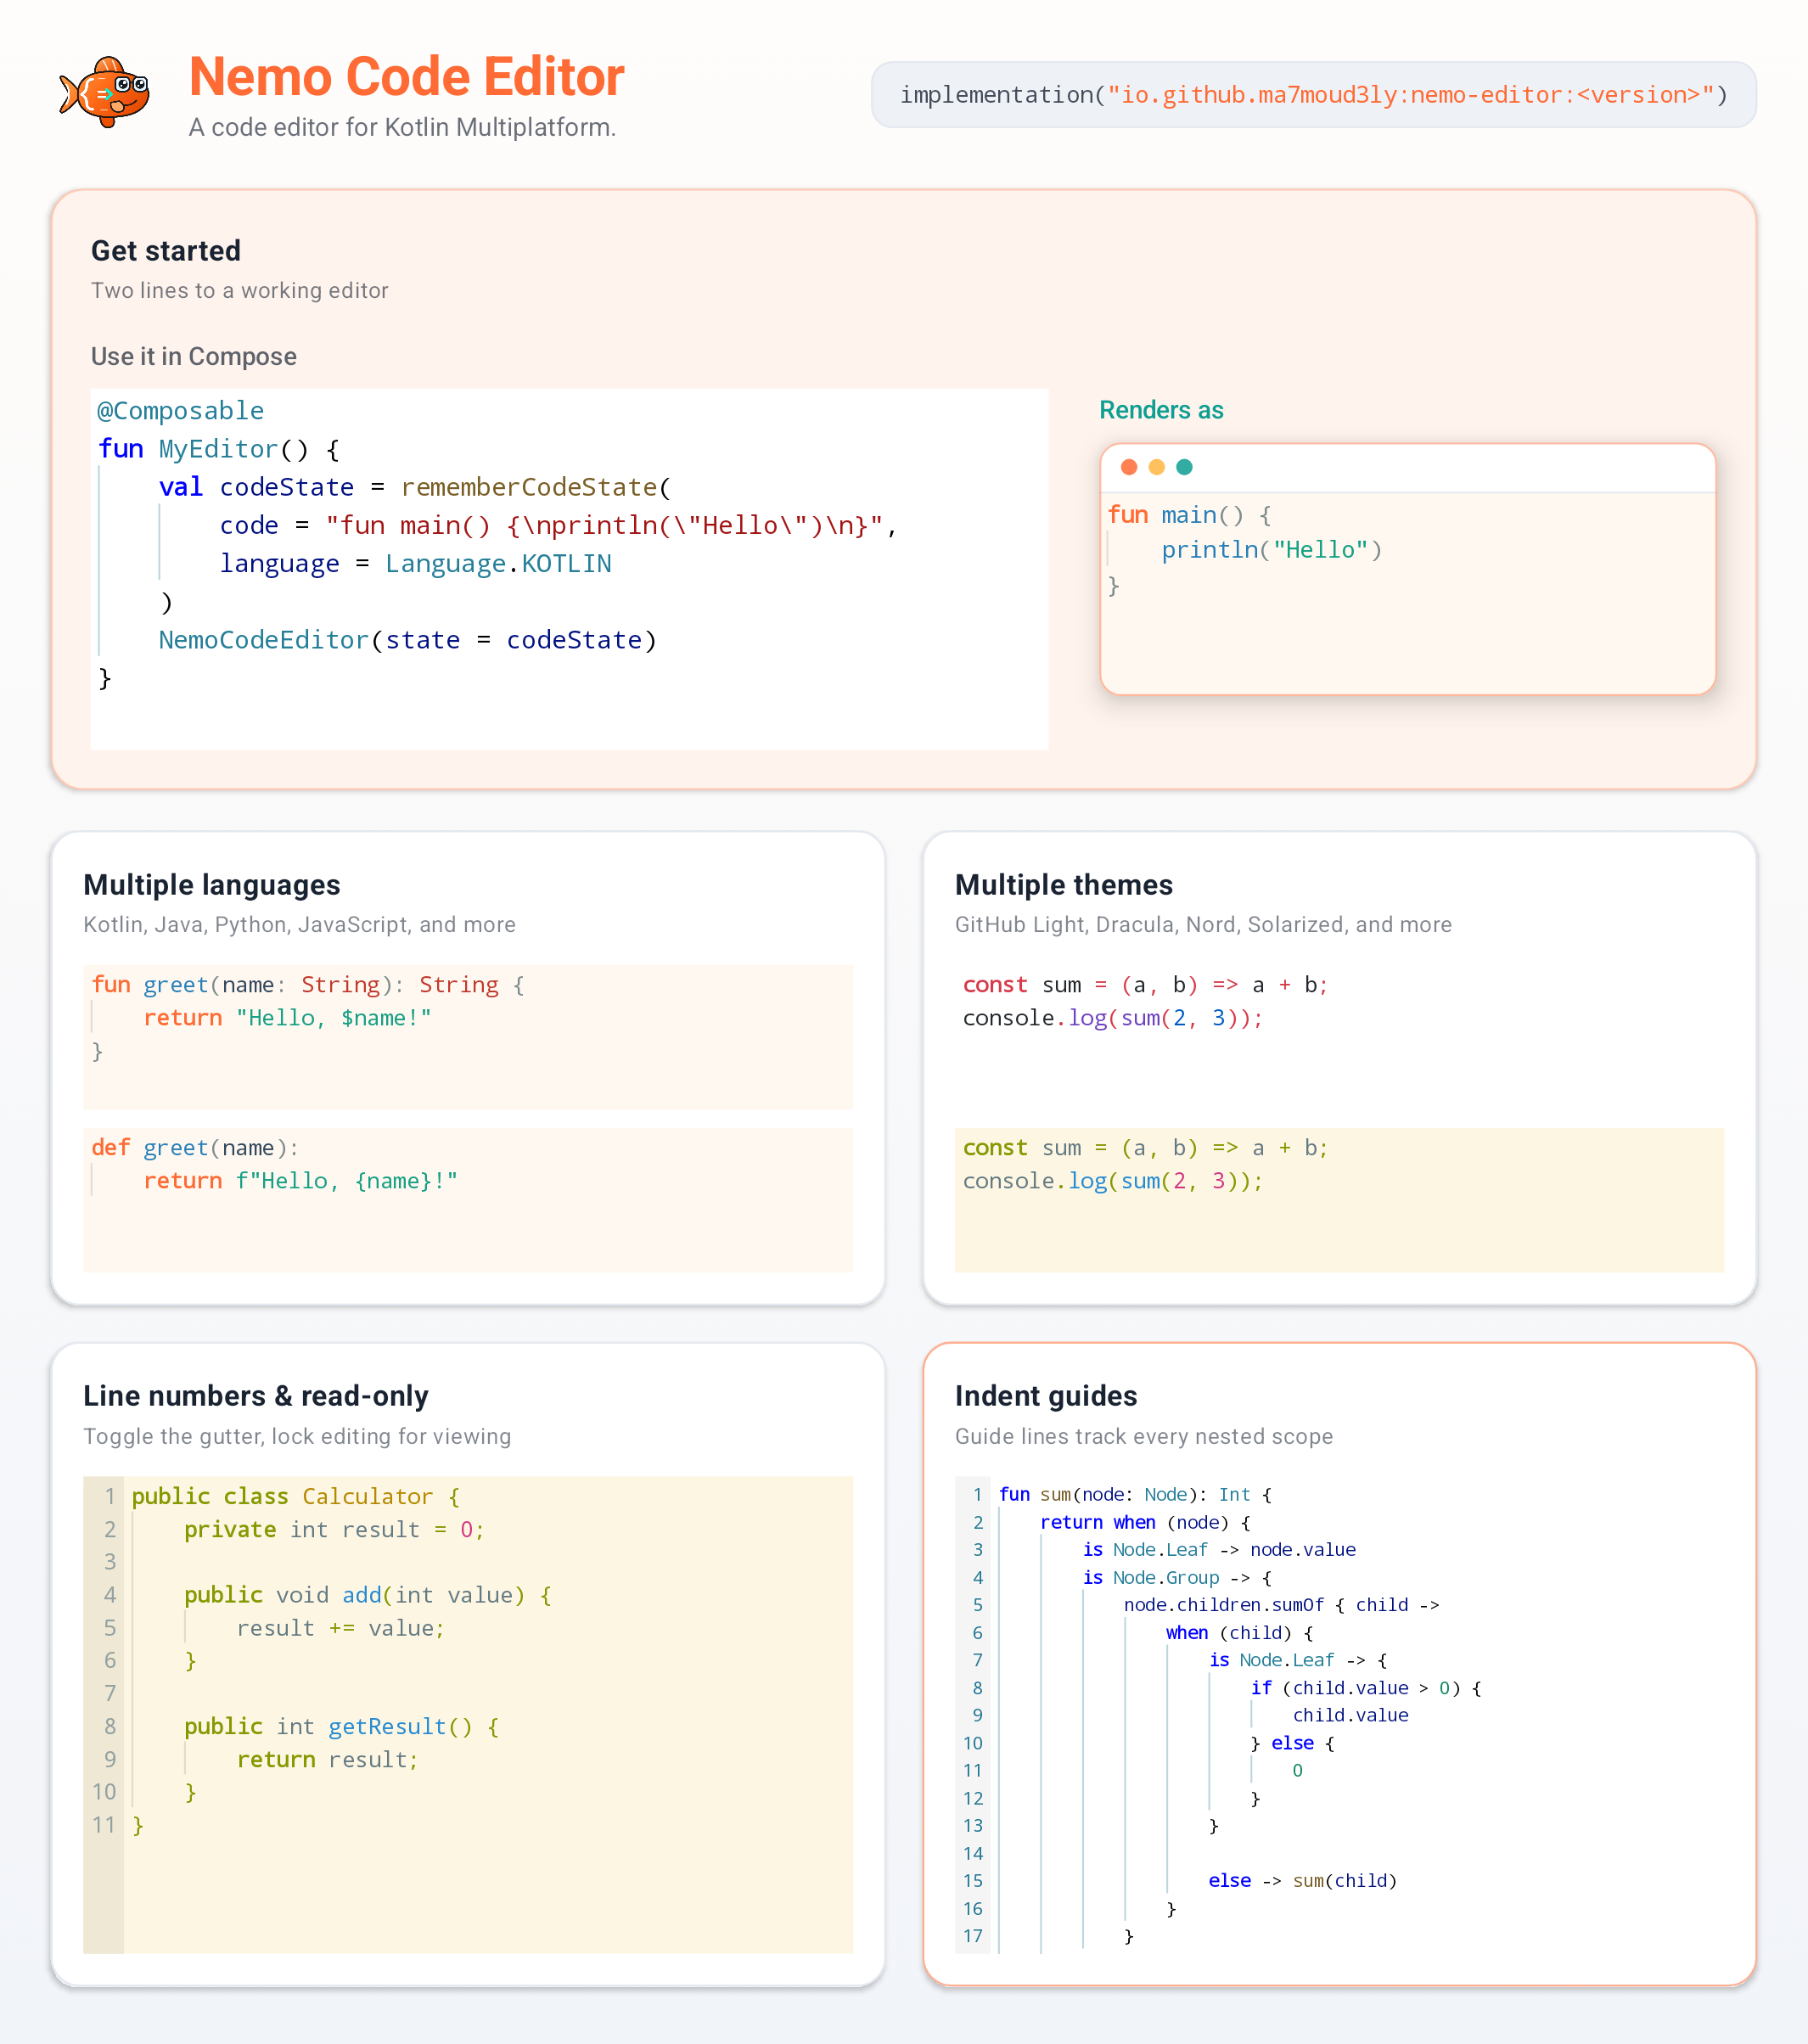
Task: Click 'const sum' line in the white theme sample
Action: pos(1145,985)
